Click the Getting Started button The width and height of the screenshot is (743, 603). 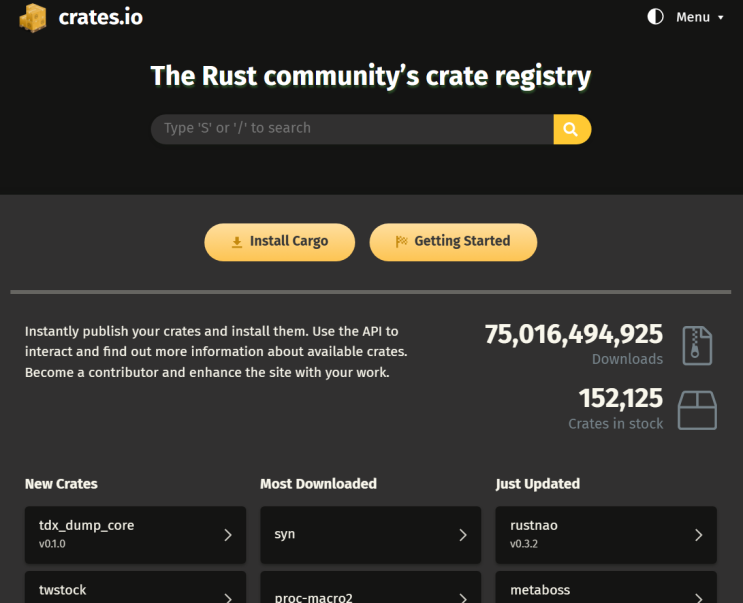pyautogui.click(x=453, y=242)
